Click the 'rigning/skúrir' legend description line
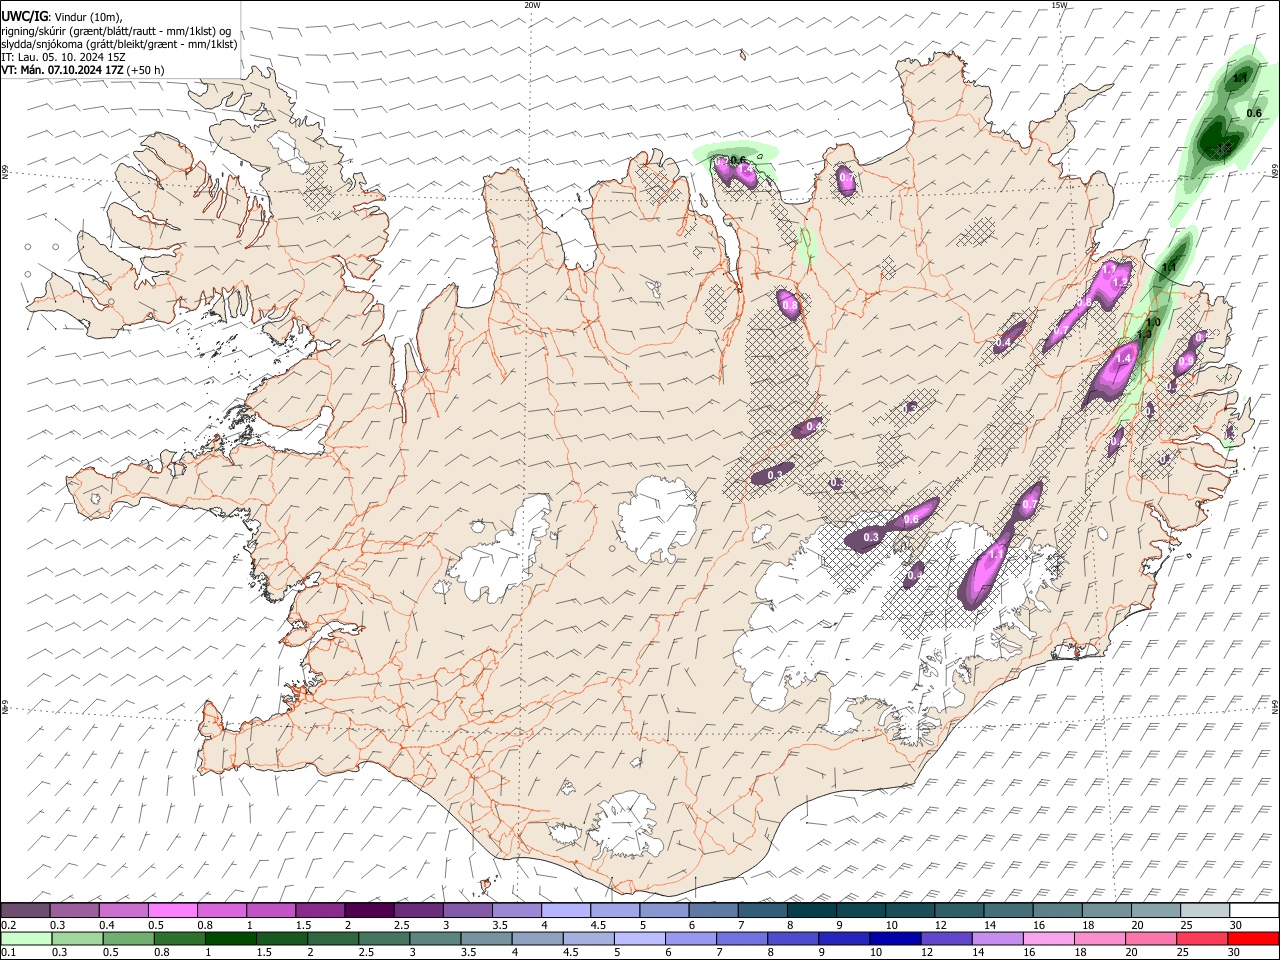 click(x=115, y=31)
